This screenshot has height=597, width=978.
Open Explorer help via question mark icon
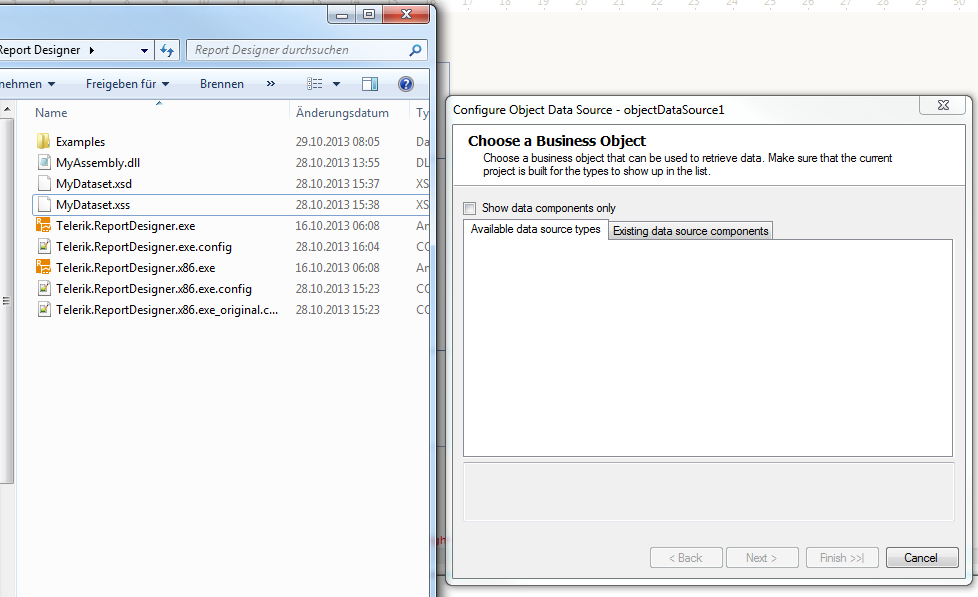coord(406,84)
